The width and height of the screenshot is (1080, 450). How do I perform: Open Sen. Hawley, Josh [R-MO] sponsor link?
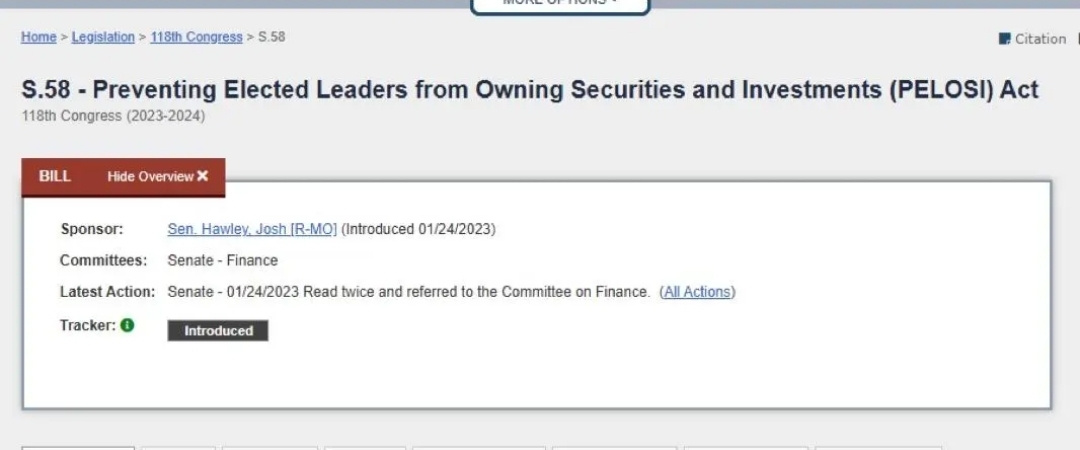pos(252,229)
